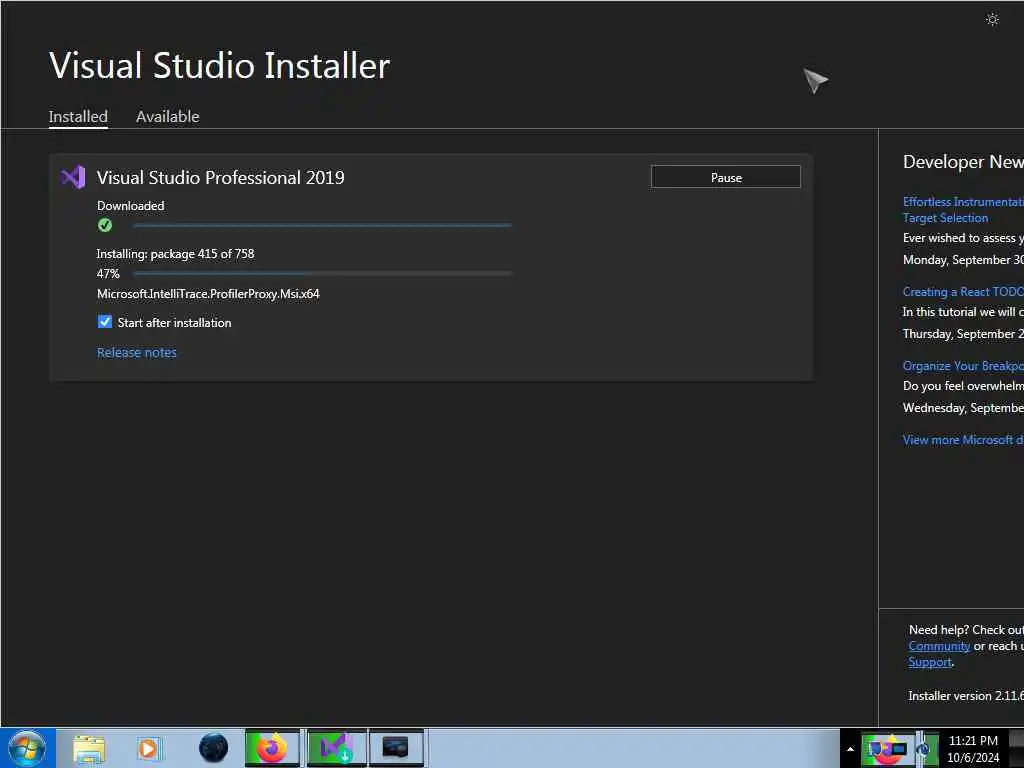Launch Windows Media Player from taskbar
Viewport: 1024px width, 768px height.
coord(148,748)
